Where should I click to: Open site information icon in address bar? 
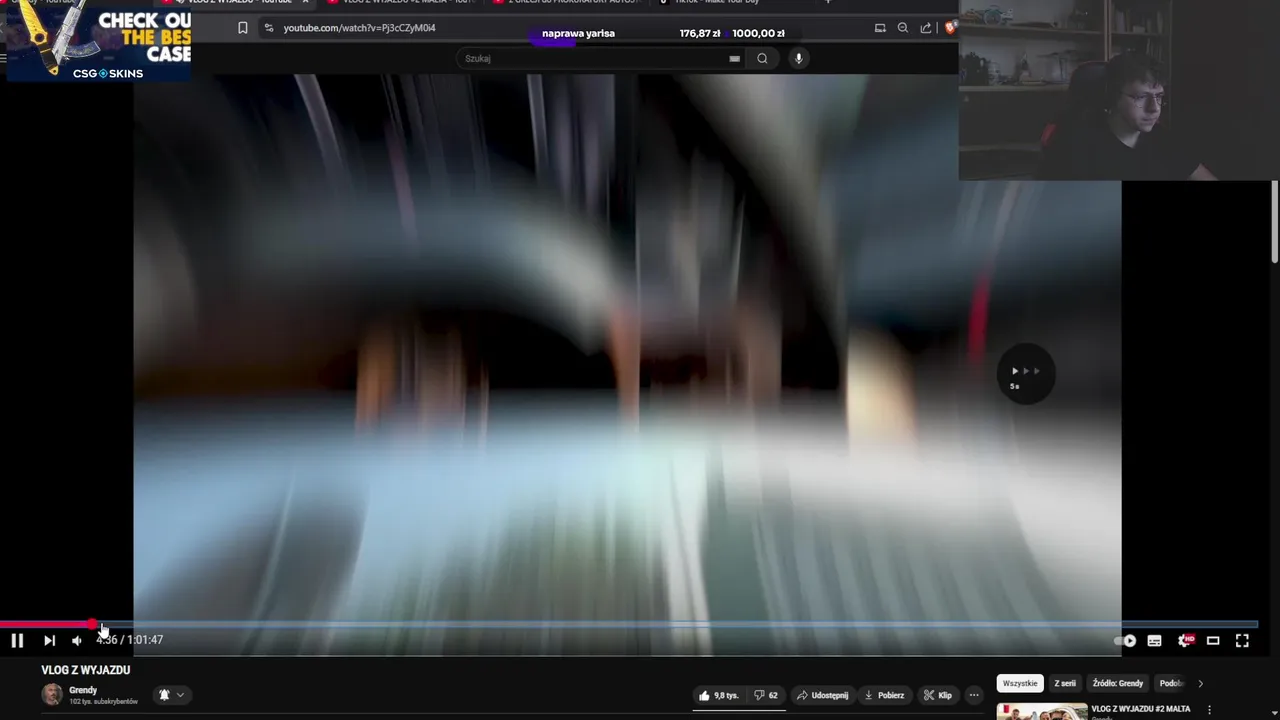(269, 28)
